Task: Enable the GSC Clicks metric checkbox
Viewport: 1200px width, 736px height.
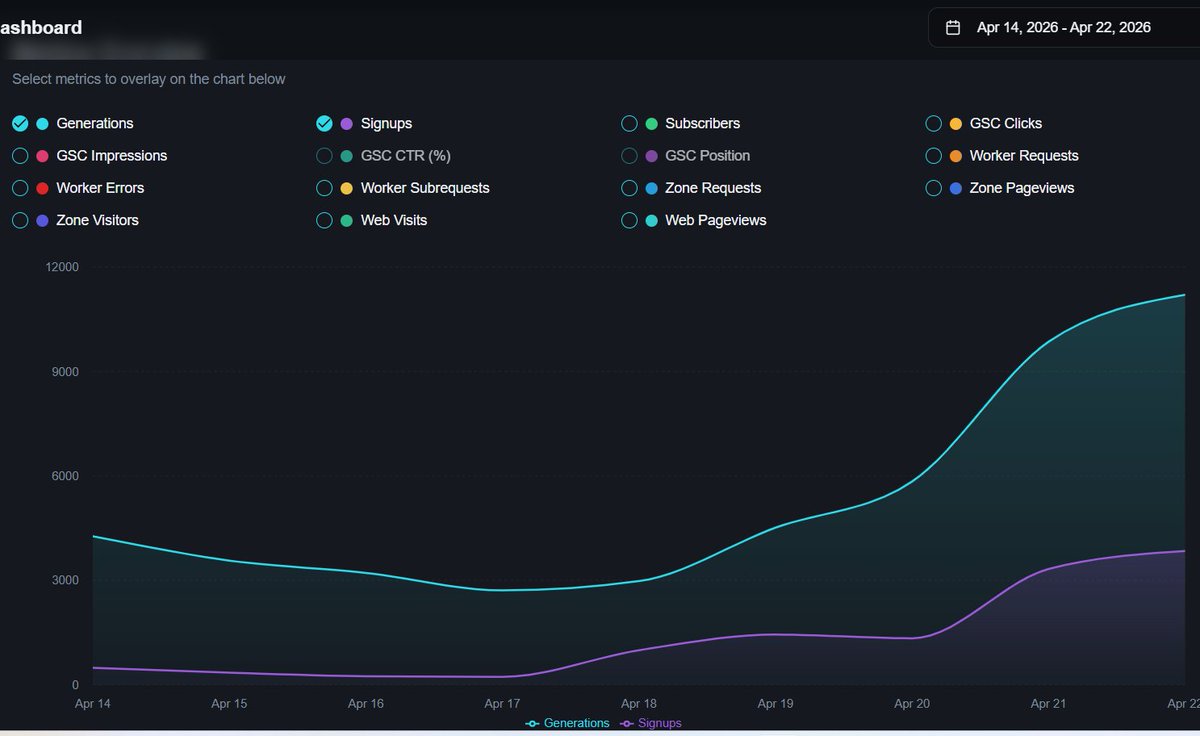Action: coord(933,124)
